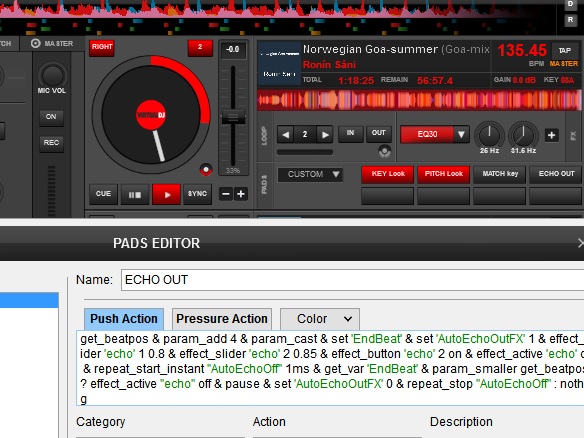Image resolution: width=584 pixels, height=438 pixels.
Task: Open the EQ30 effect dropdown arrow
Action: tap(461, 134)
